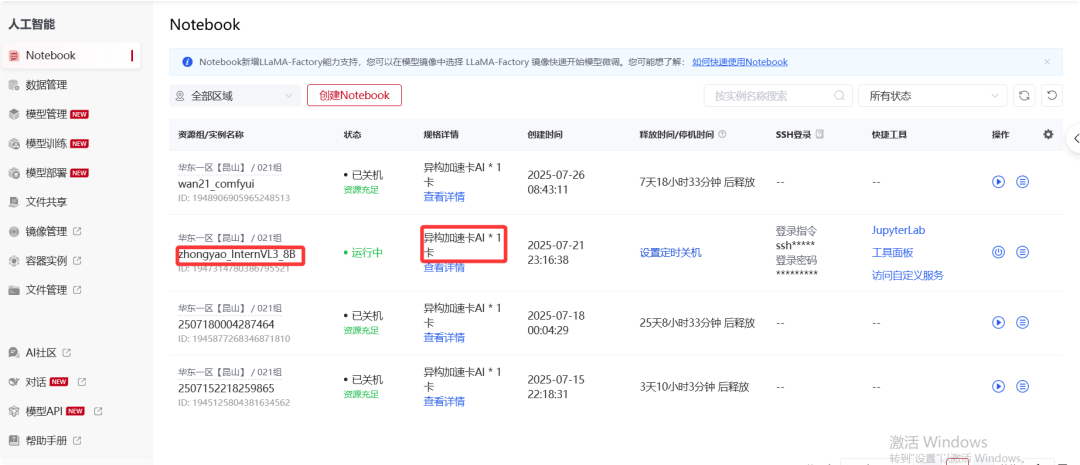The width and height of the screenshot is (1080, 465).
Task: Click the 帮助手册 sidebar icon
Action: [x=14, y=440]
